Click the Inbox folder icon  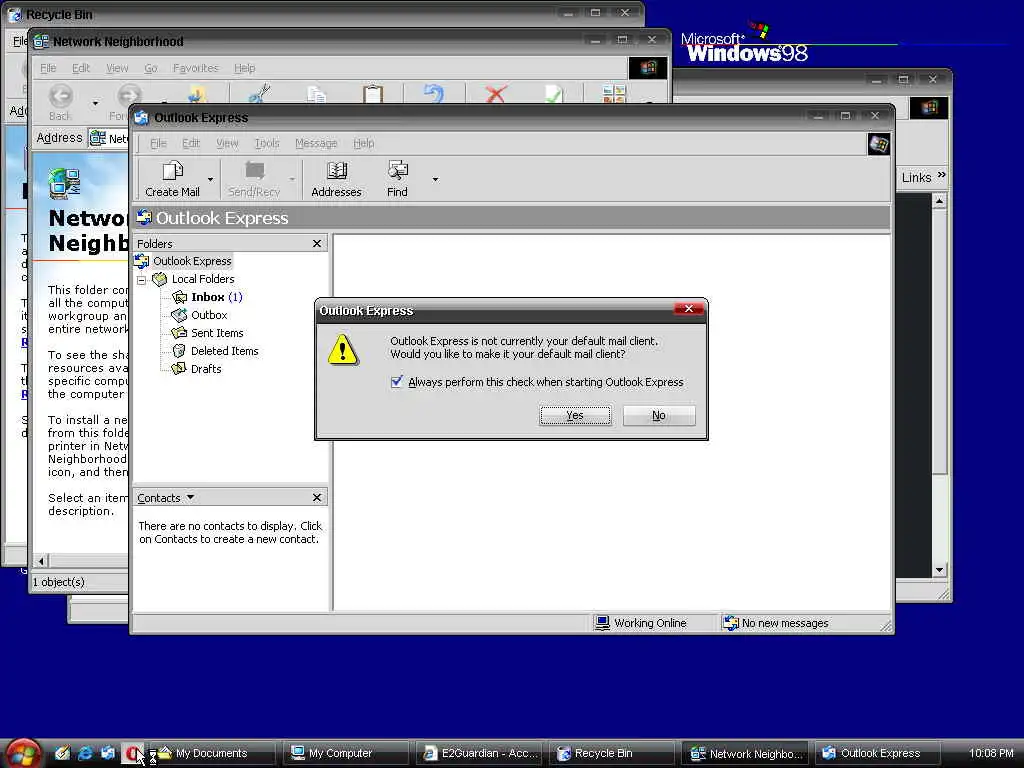pos(179,297)
